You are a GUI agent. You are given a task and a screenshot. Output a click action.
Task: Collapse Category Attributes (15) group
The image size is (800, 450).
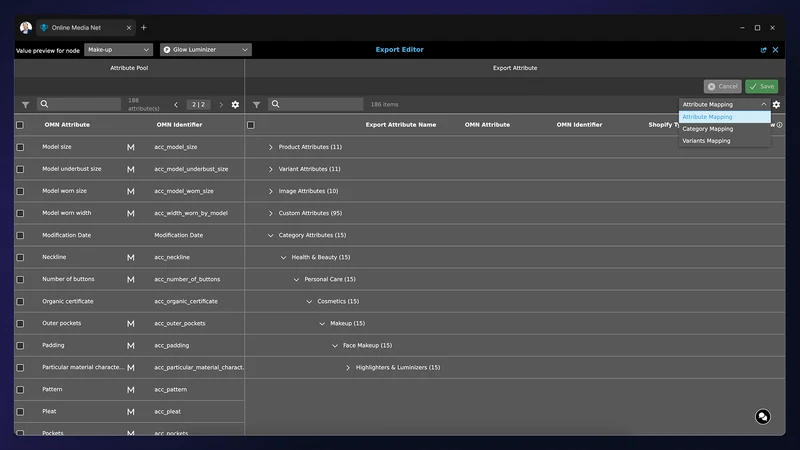click(x=271, y=235)
